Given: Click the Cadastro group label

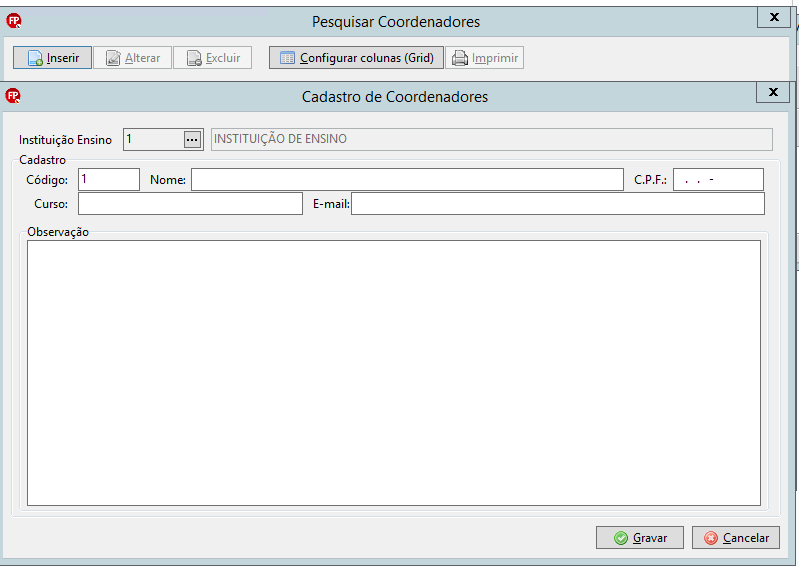Looking at the screenshot, I should [42, 160].
